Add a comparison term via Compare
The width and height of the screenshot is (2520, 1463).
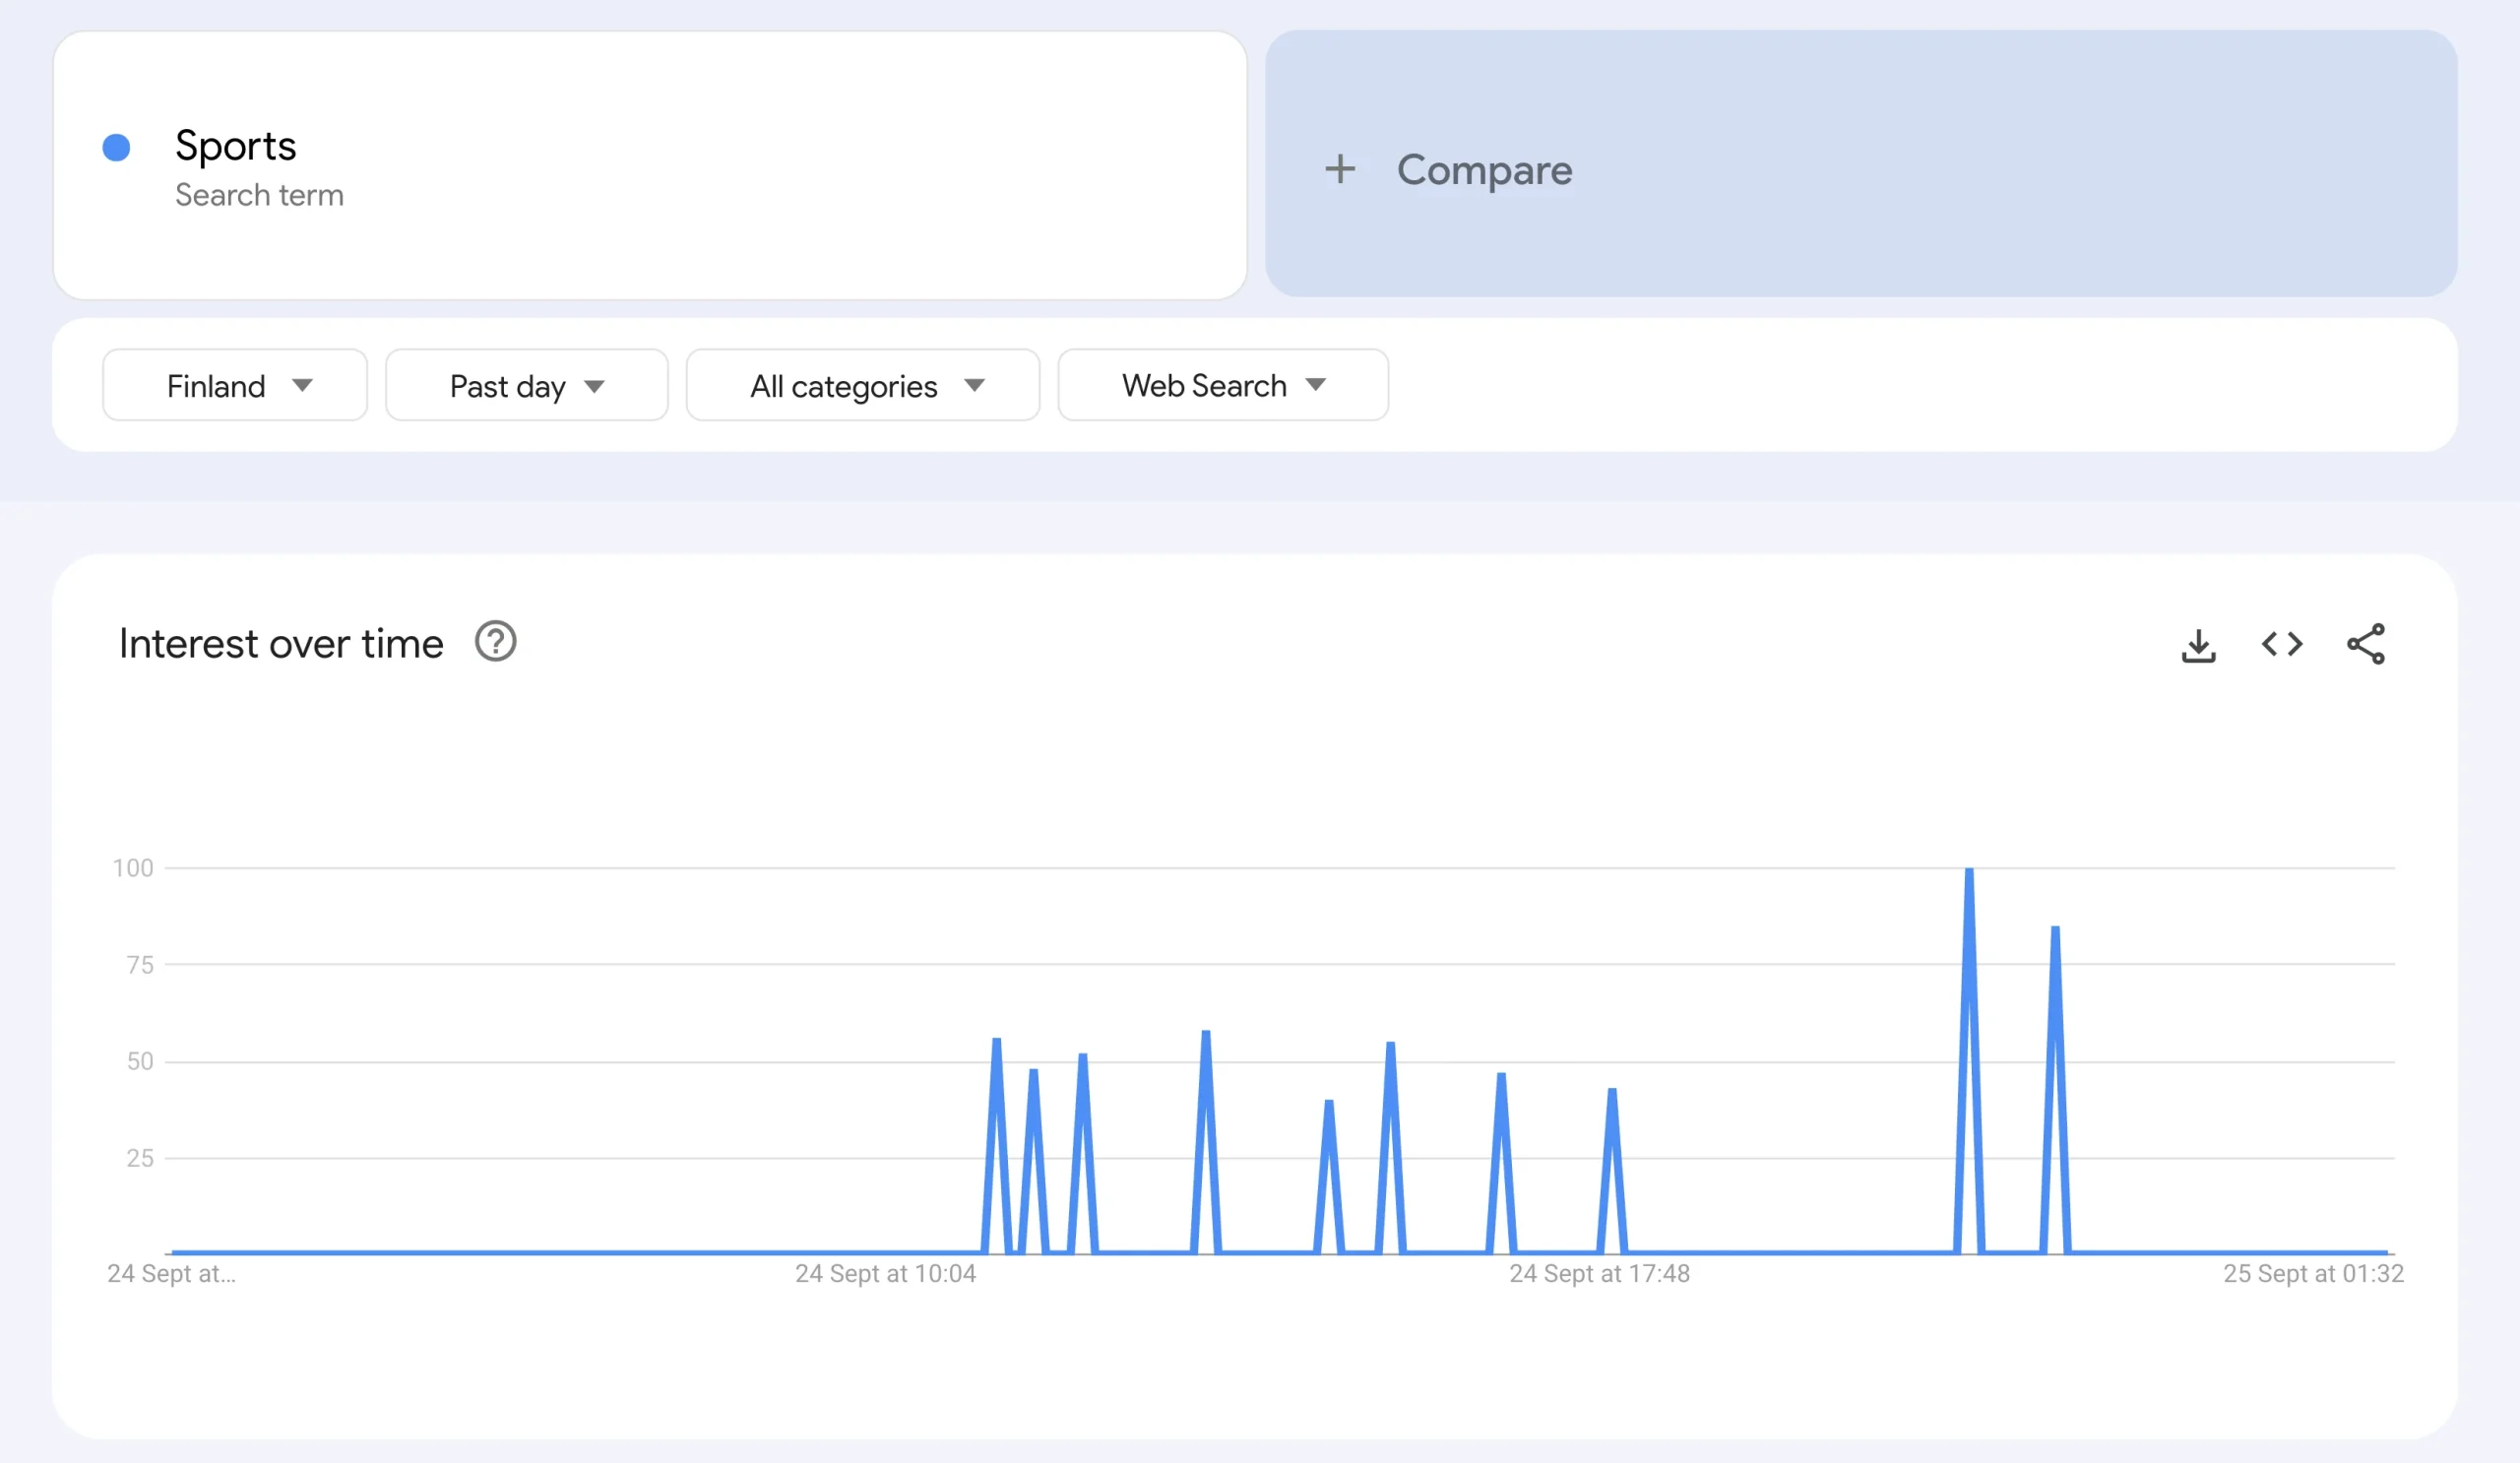[1861, 164]
